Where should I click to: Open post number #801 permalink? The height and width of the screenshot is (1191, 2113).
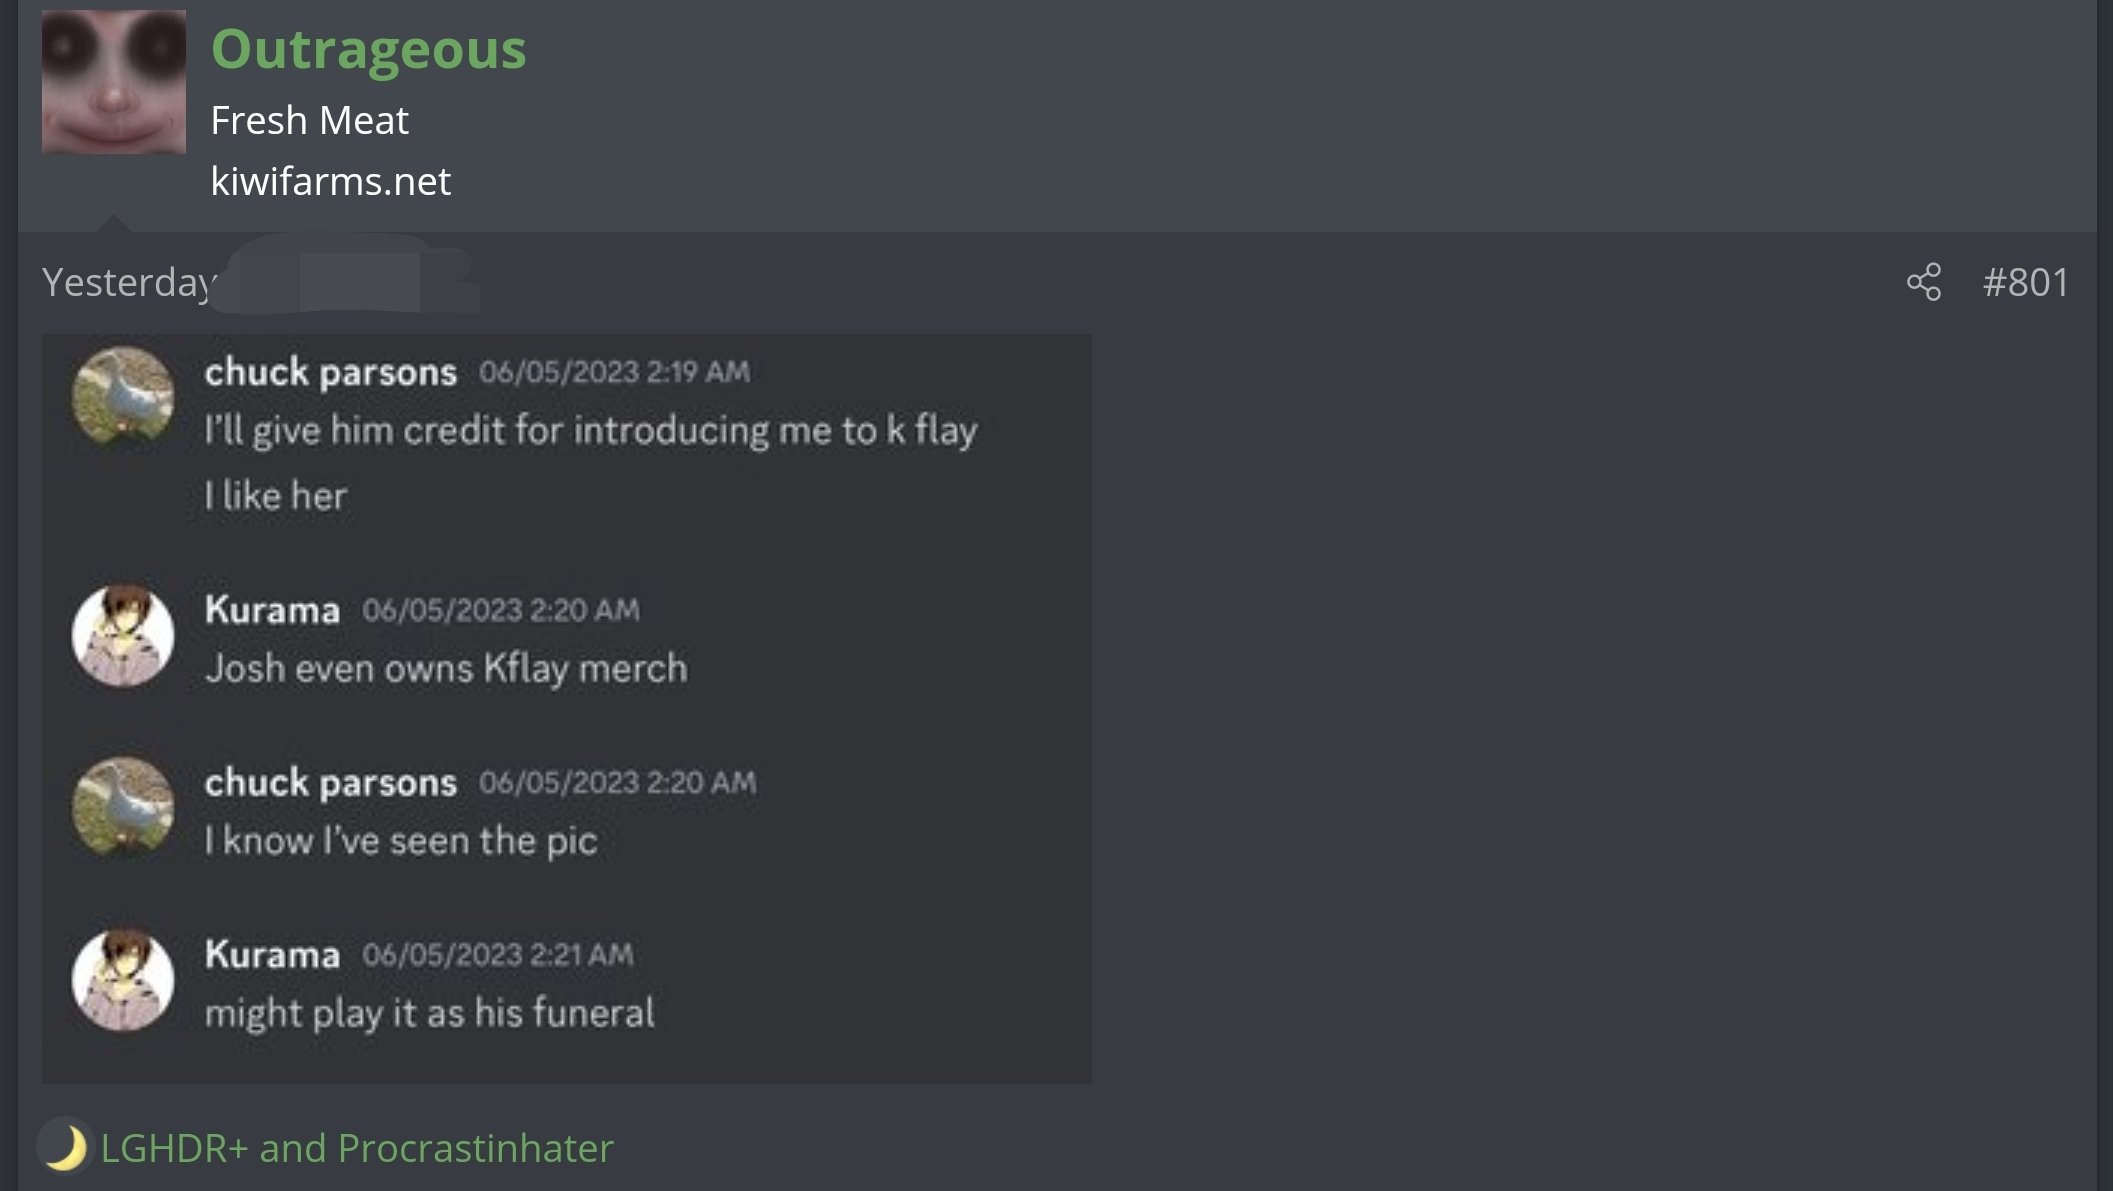2025,282
